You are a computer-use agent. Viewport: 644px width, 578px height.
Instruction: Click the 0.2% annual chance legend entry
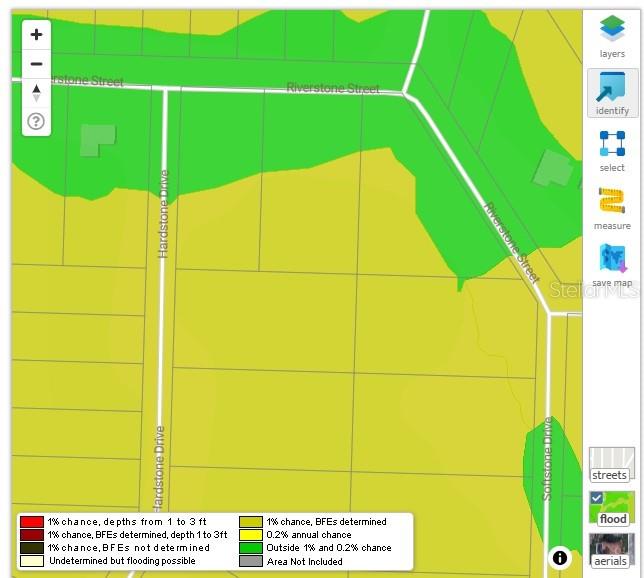pos(296,535)
